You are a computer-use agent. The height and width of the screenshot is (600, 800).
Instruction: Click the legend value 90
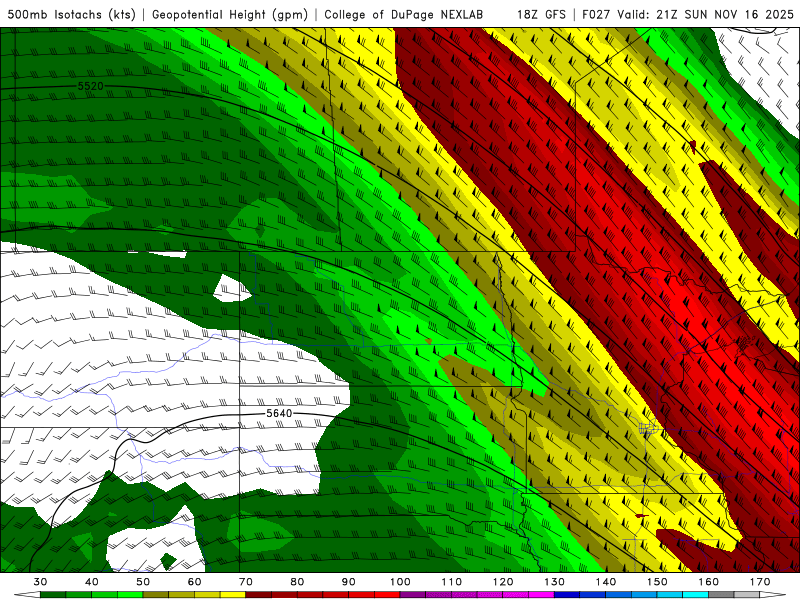(x=348, y=582)
